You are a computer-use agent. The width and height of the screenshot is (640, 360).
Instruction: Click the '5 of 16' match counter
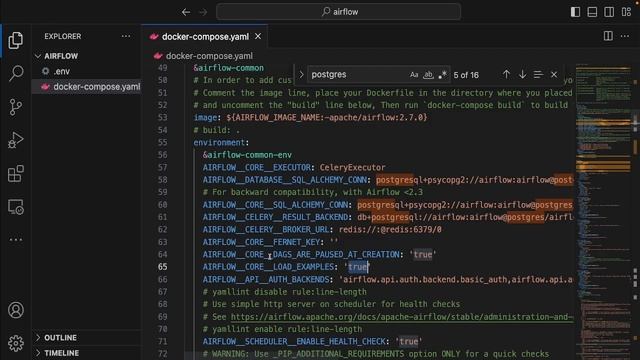[466, 75]
